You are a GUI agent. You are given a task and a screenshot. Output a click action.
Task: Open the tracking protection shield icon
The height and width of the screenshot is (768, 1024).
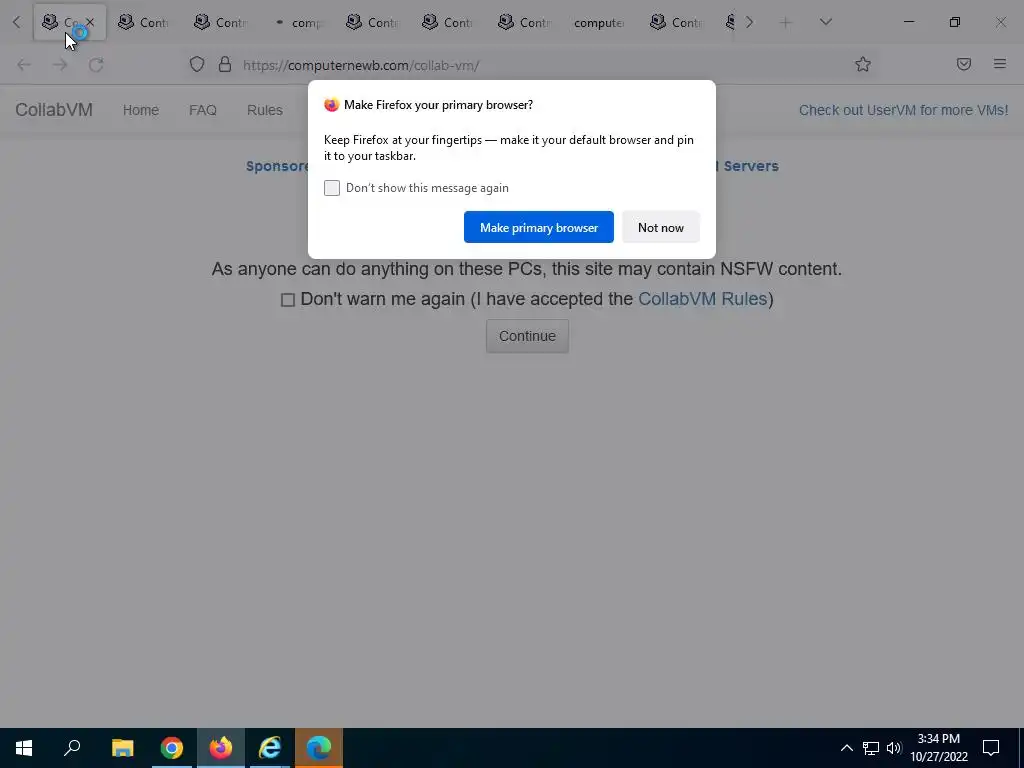[x=197, y=64]
